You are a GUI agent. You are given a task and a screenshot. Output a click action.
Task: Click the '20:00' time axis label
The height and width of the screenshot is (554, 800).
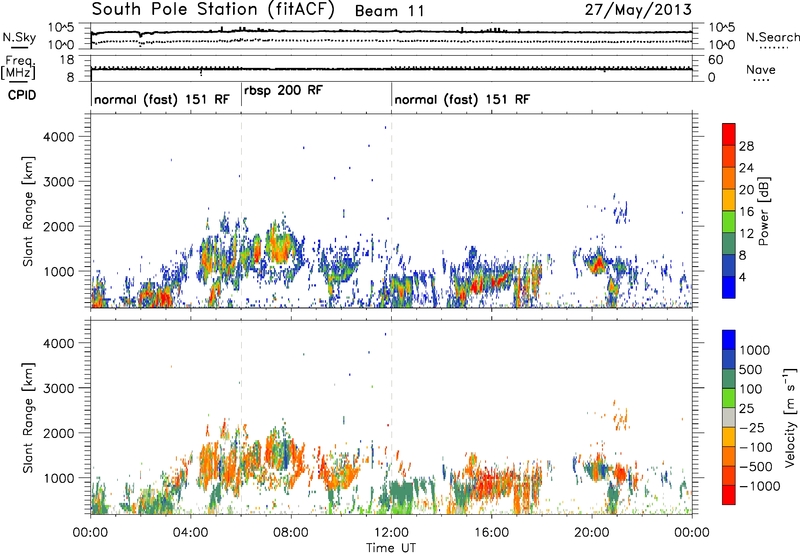592,533
